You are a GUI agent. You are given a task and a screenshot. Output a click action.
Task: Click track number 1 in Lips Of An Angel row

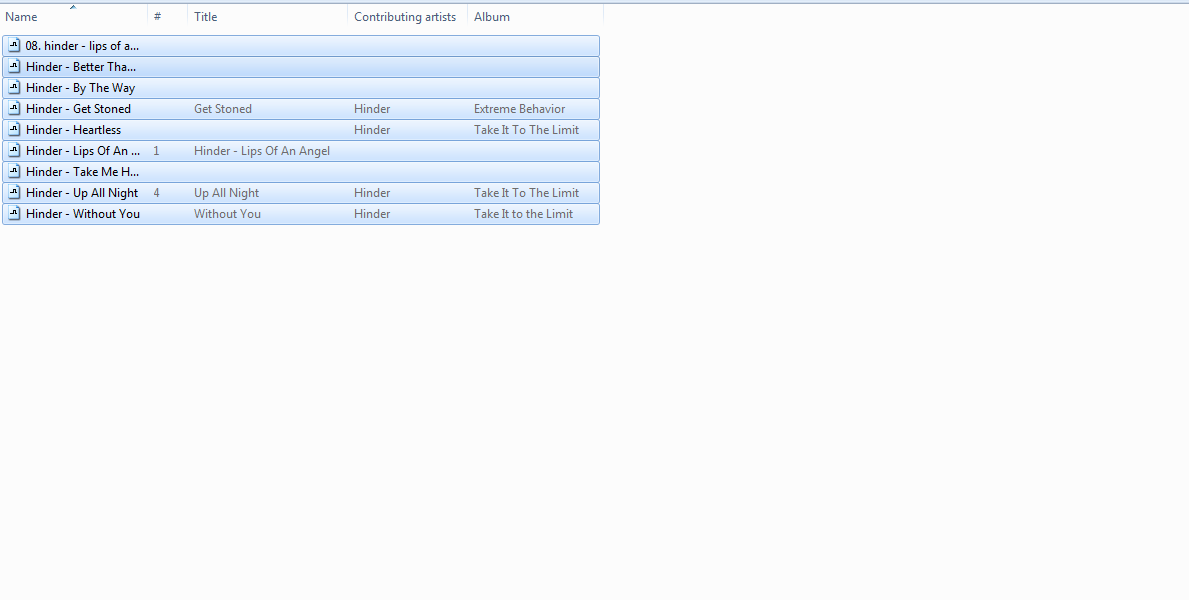pos(156,151)
